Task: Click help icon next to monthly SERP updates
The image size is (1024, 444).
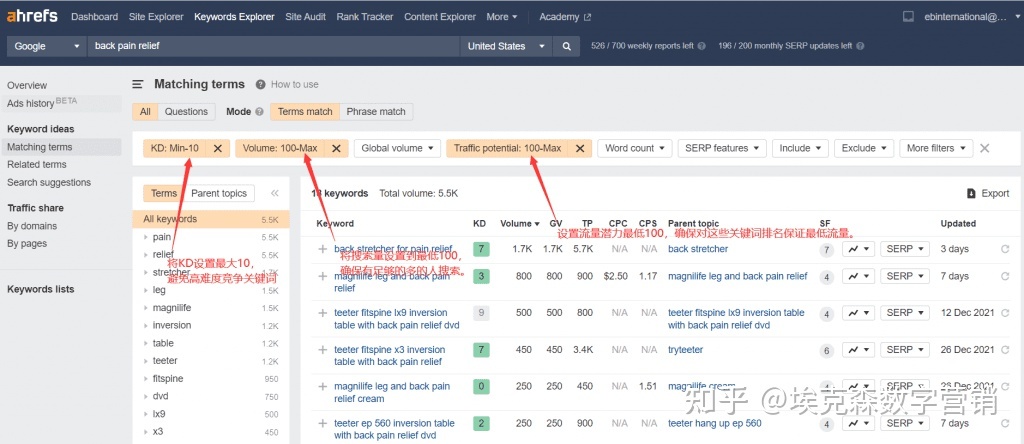Action: (860, 46)
